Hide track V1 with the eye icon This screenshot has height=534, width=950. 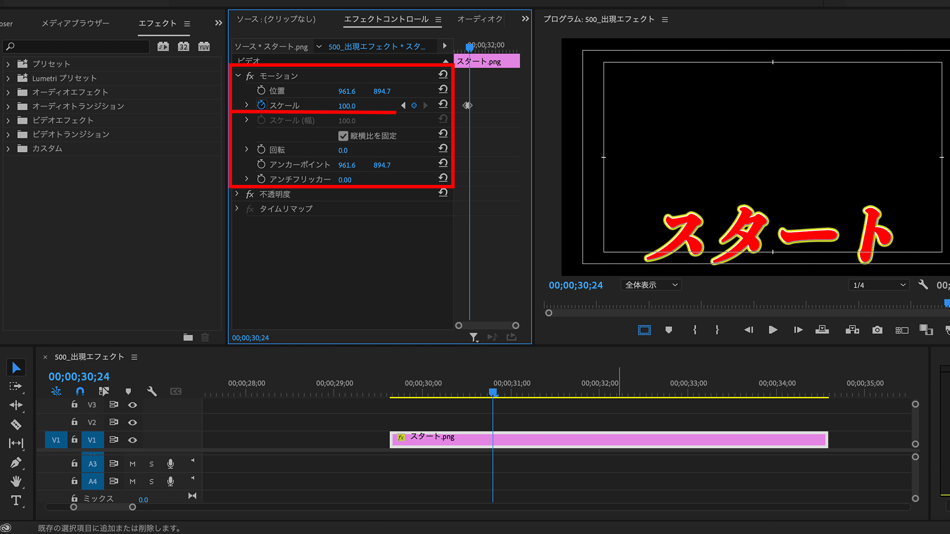(x=132, y=440)
